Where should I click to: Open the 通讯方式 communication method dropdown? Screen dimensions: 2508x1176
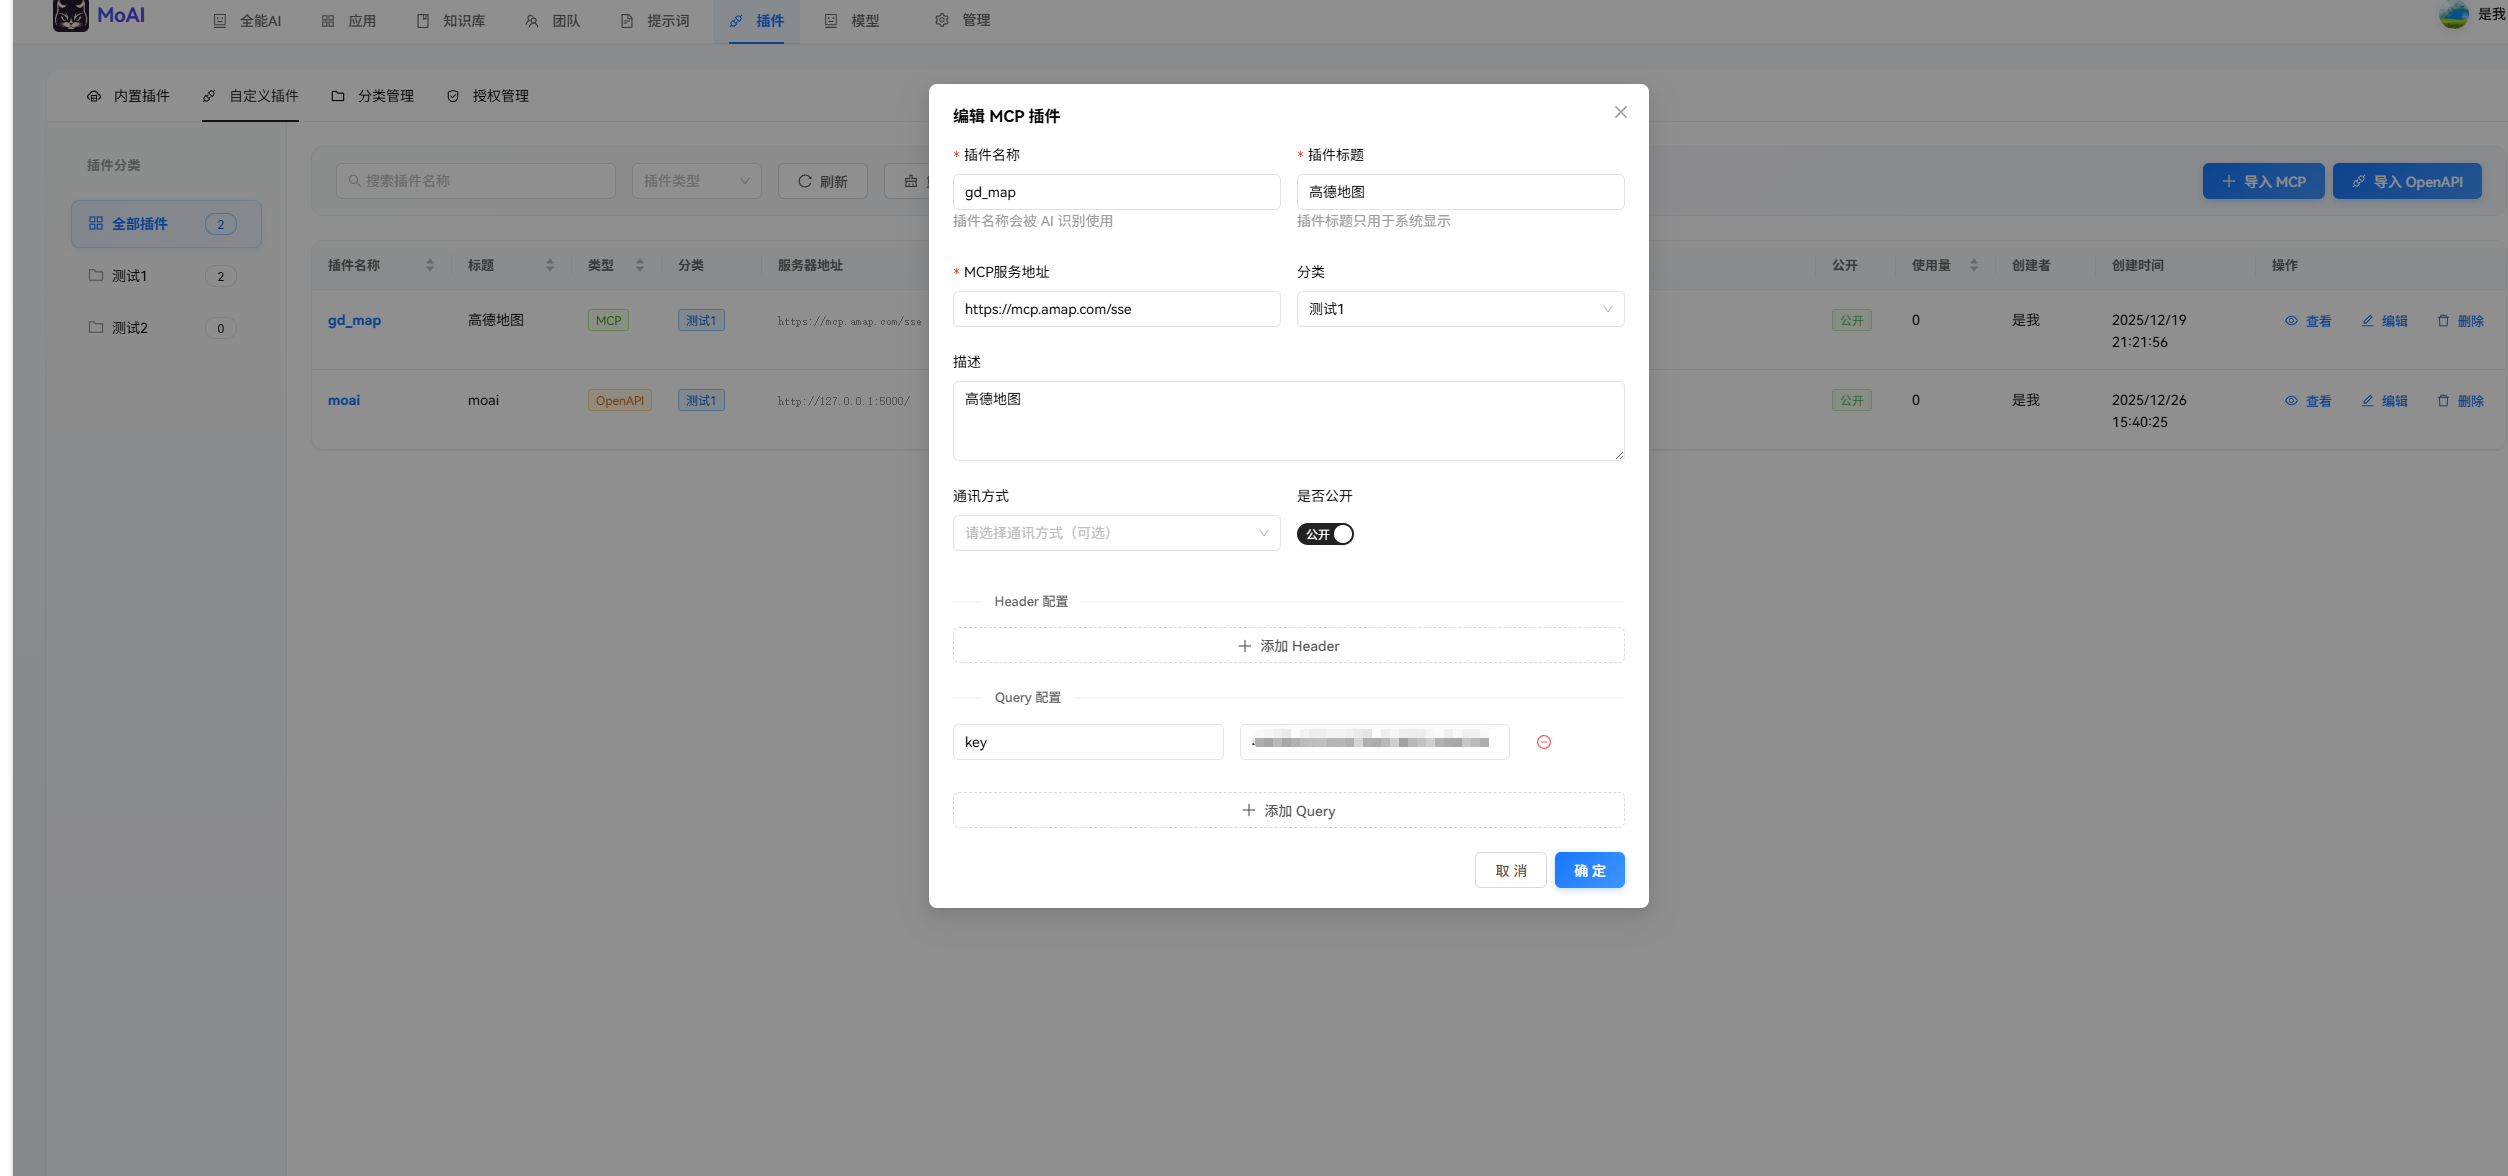point(1116,533)
